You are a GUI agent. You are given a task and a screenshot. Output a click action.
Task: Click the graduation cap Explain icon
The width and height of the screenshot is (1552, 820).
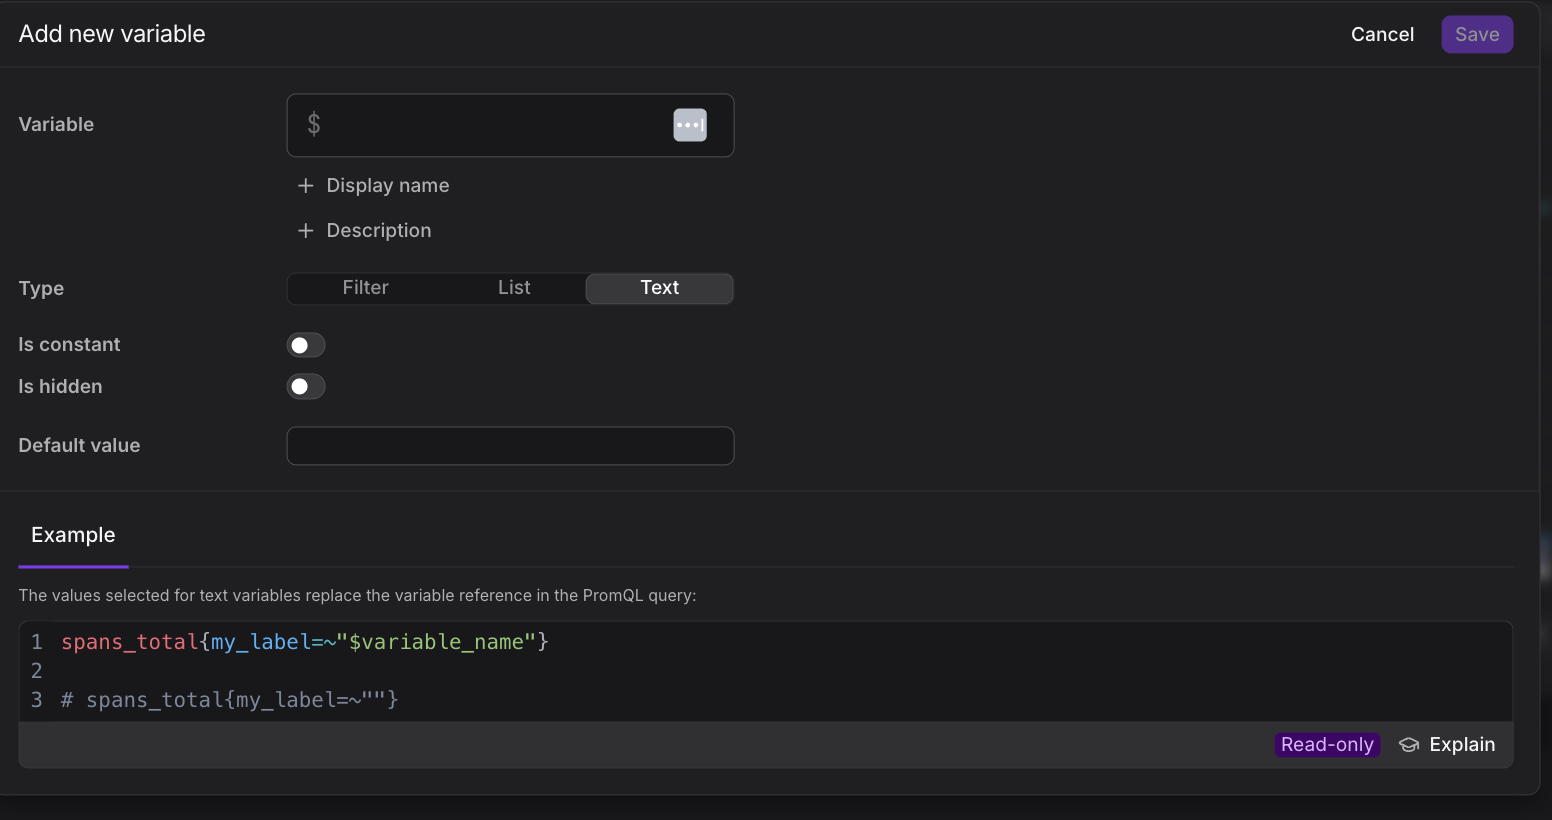[1409, 745]
